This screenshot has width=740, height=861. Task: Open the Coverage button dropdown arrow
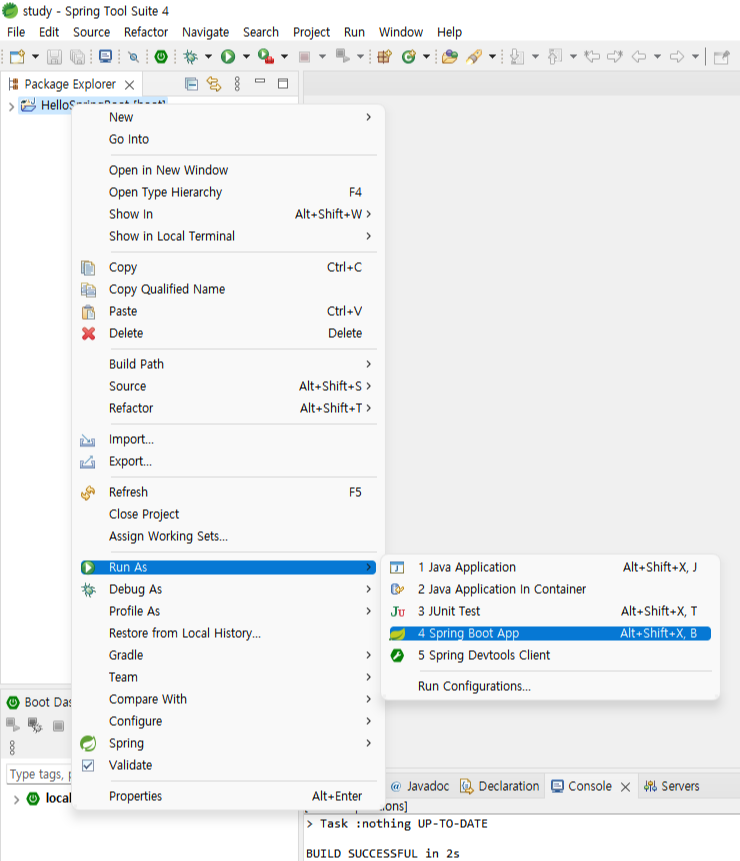pyautogui.click(x=284, y=57)
